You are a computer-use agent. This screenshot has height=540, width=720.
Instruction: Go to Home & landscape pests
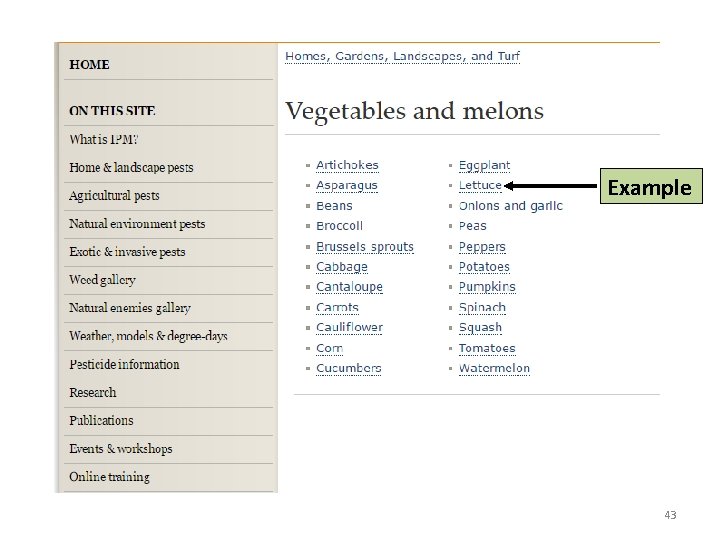click(131, 168)
